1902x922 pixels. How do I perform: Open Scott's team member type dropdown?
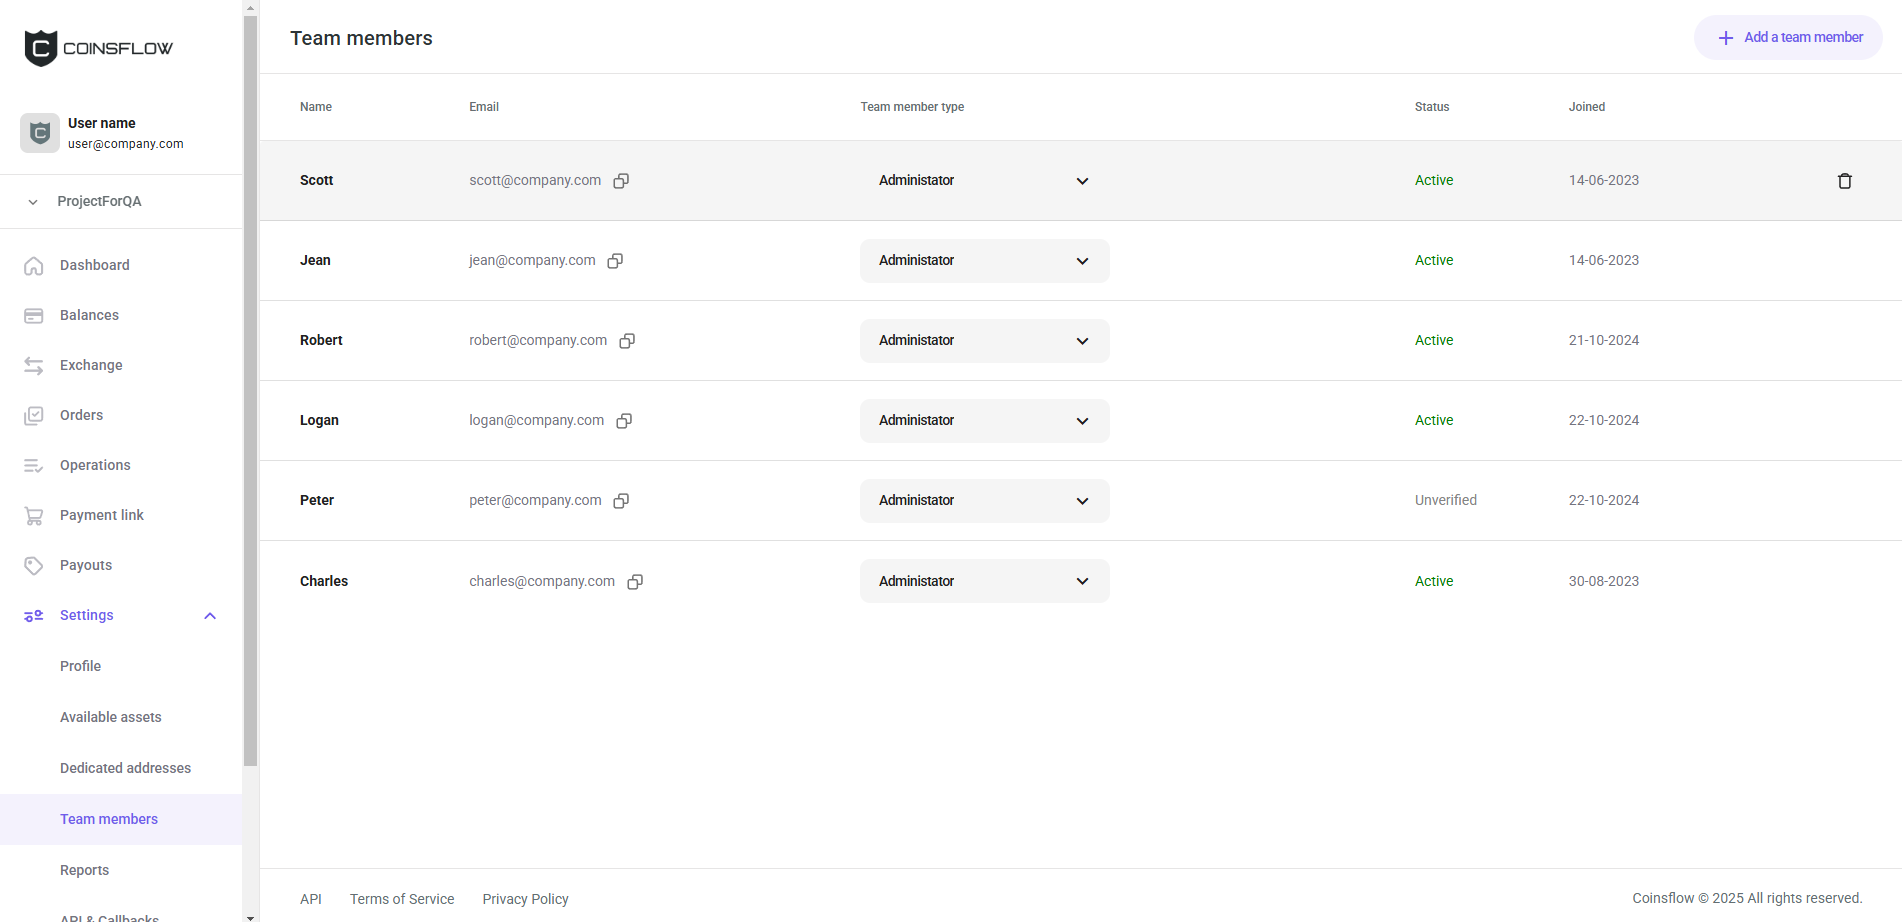click(984, 181)
